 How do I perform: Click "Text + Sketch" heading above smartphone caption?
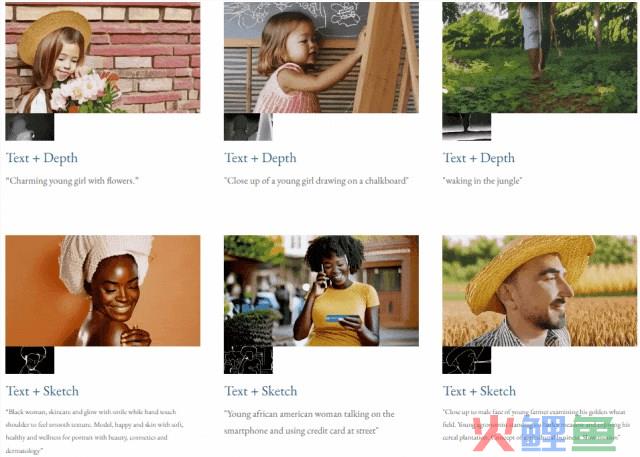click(x=261, y=391)
